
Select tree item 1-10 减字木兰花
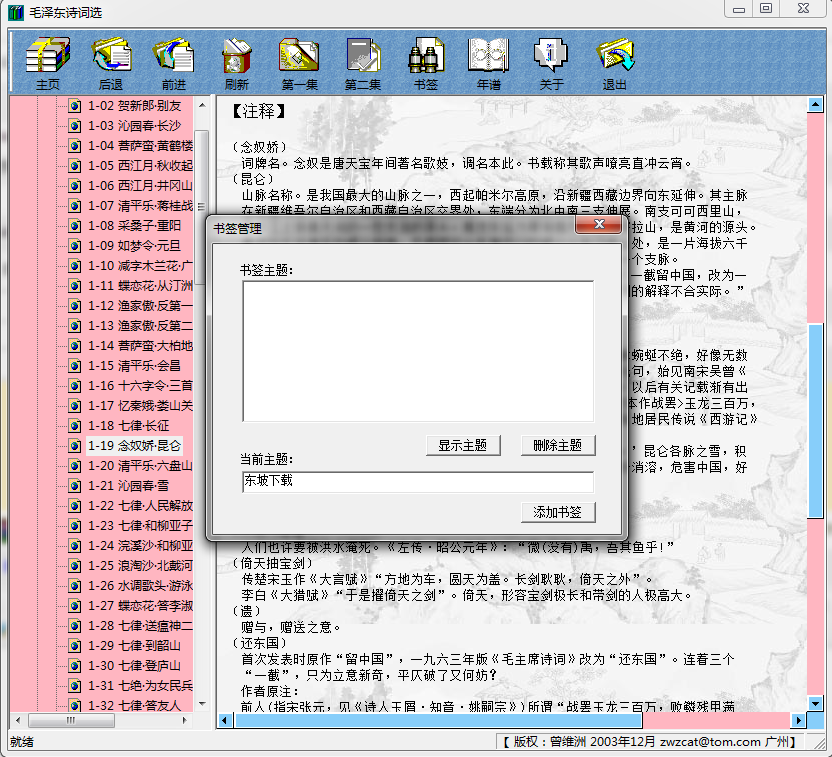coord(140,266)
